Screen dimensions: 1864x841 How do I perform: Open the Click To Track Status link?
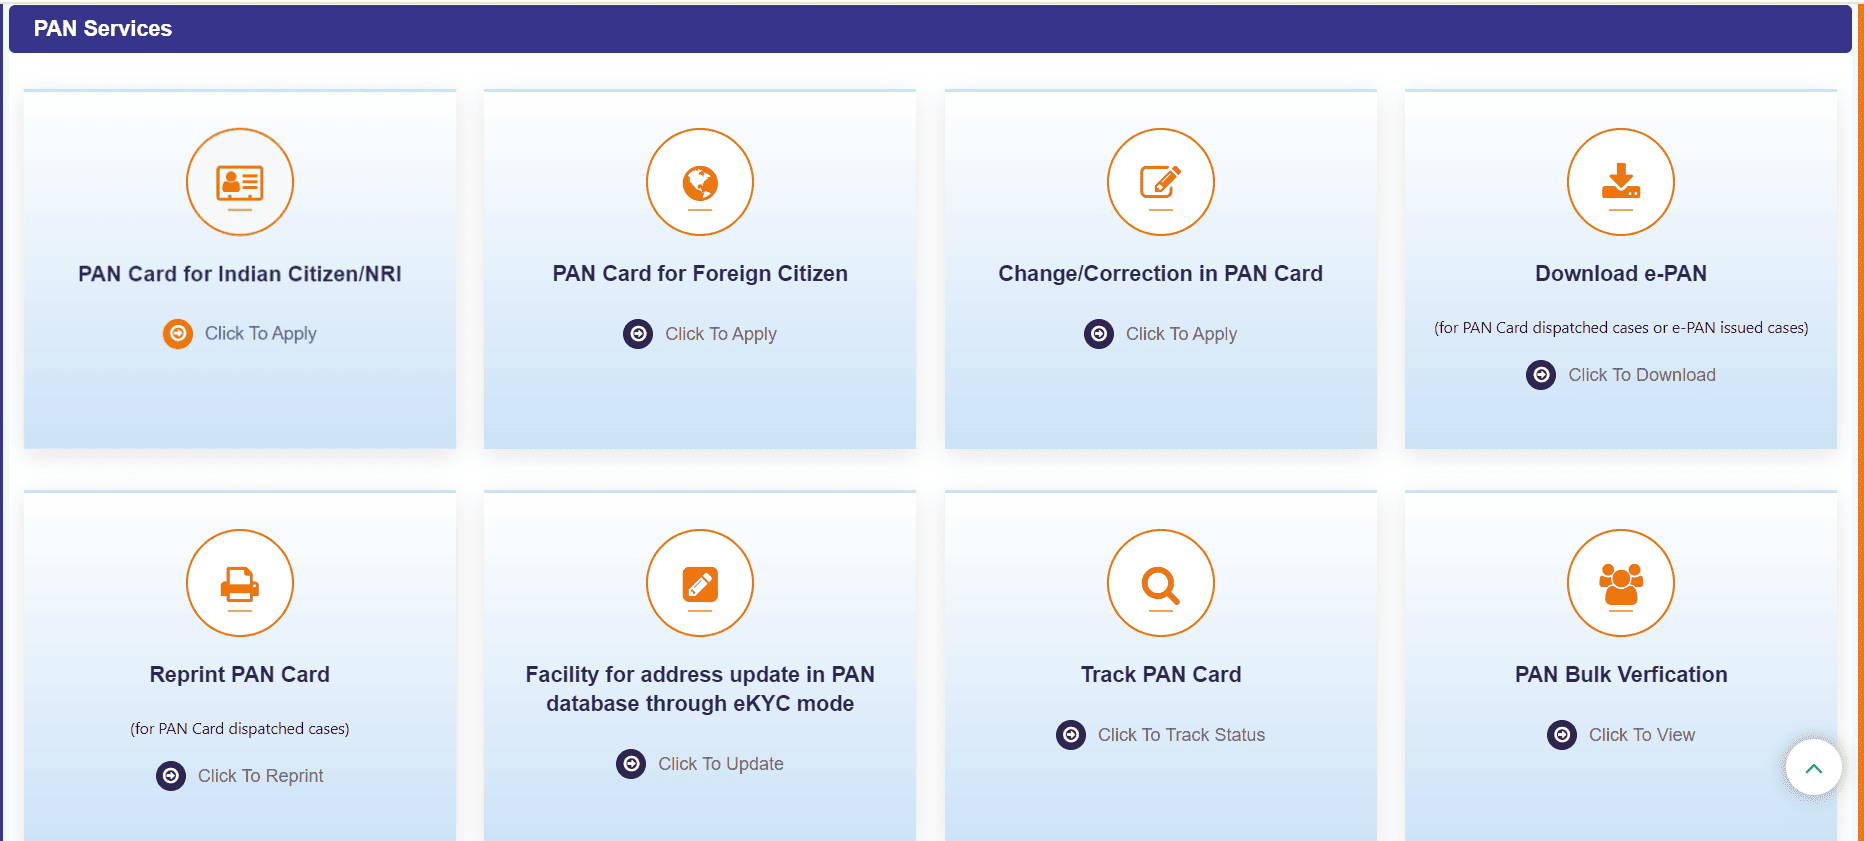coord(1181,735)
